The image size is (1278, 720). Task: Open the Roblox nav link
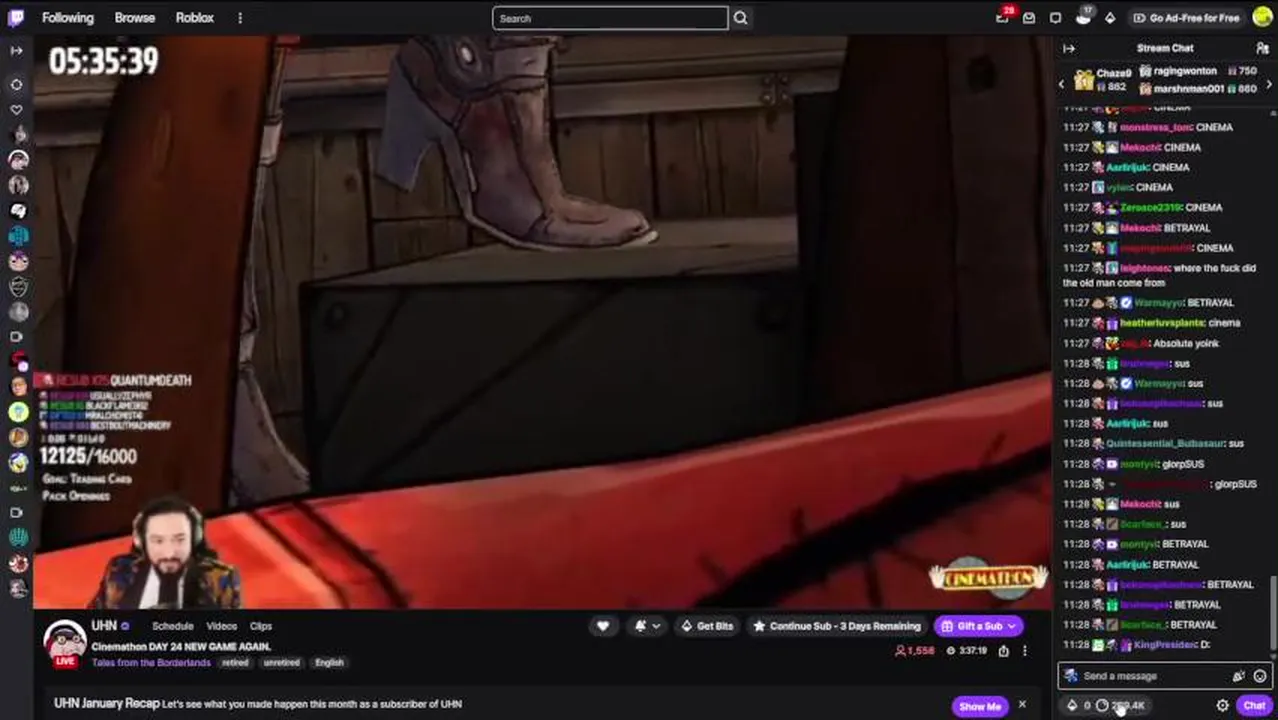click(x=195, y=18)
